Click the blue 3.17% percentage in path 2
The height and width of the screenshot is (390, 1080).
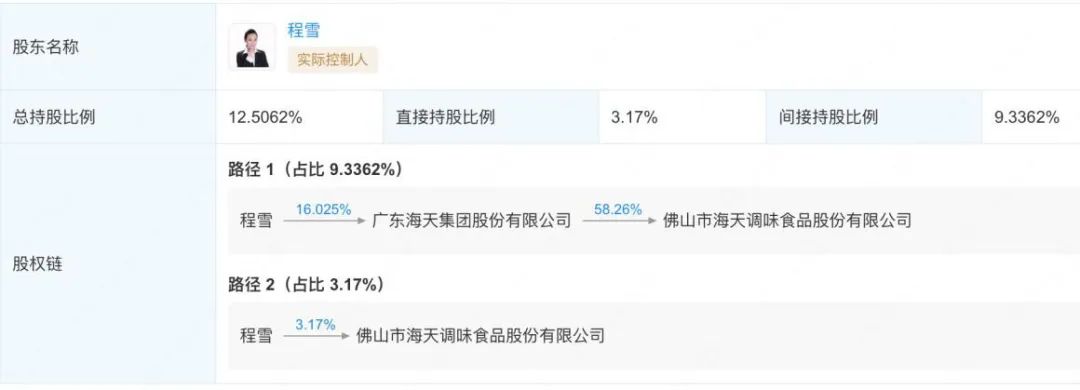click(x=315, y=324)
